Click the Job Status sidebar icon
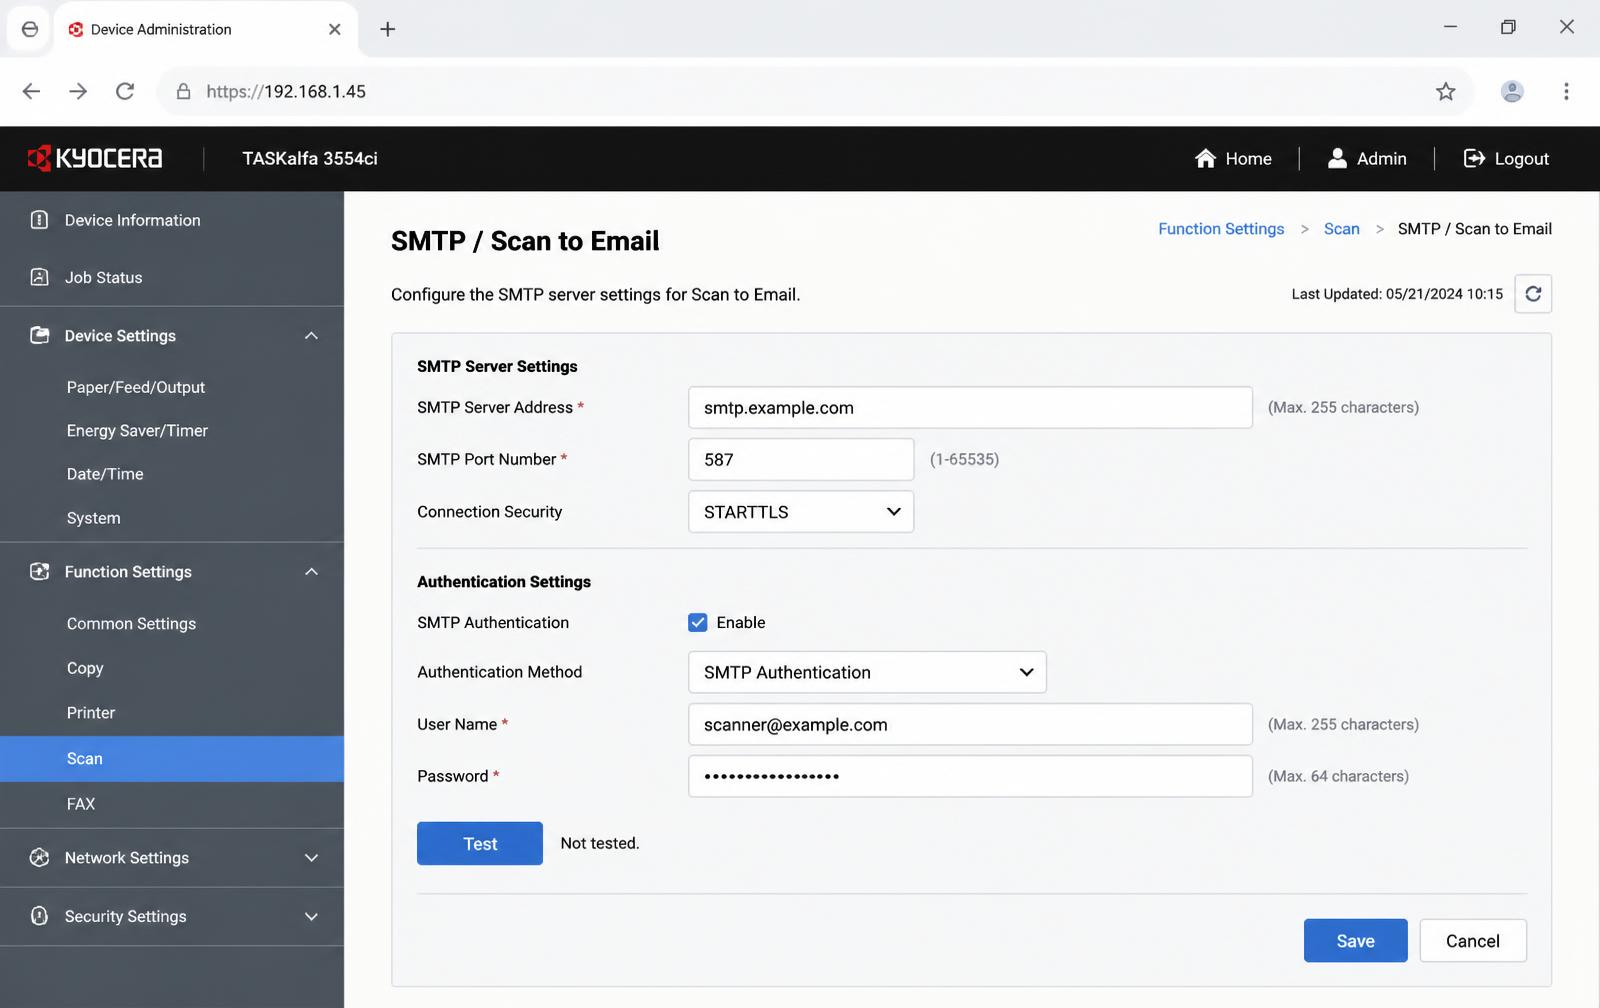The height and width of the screenshot is (1008, 1600). (x=40, y=277)
